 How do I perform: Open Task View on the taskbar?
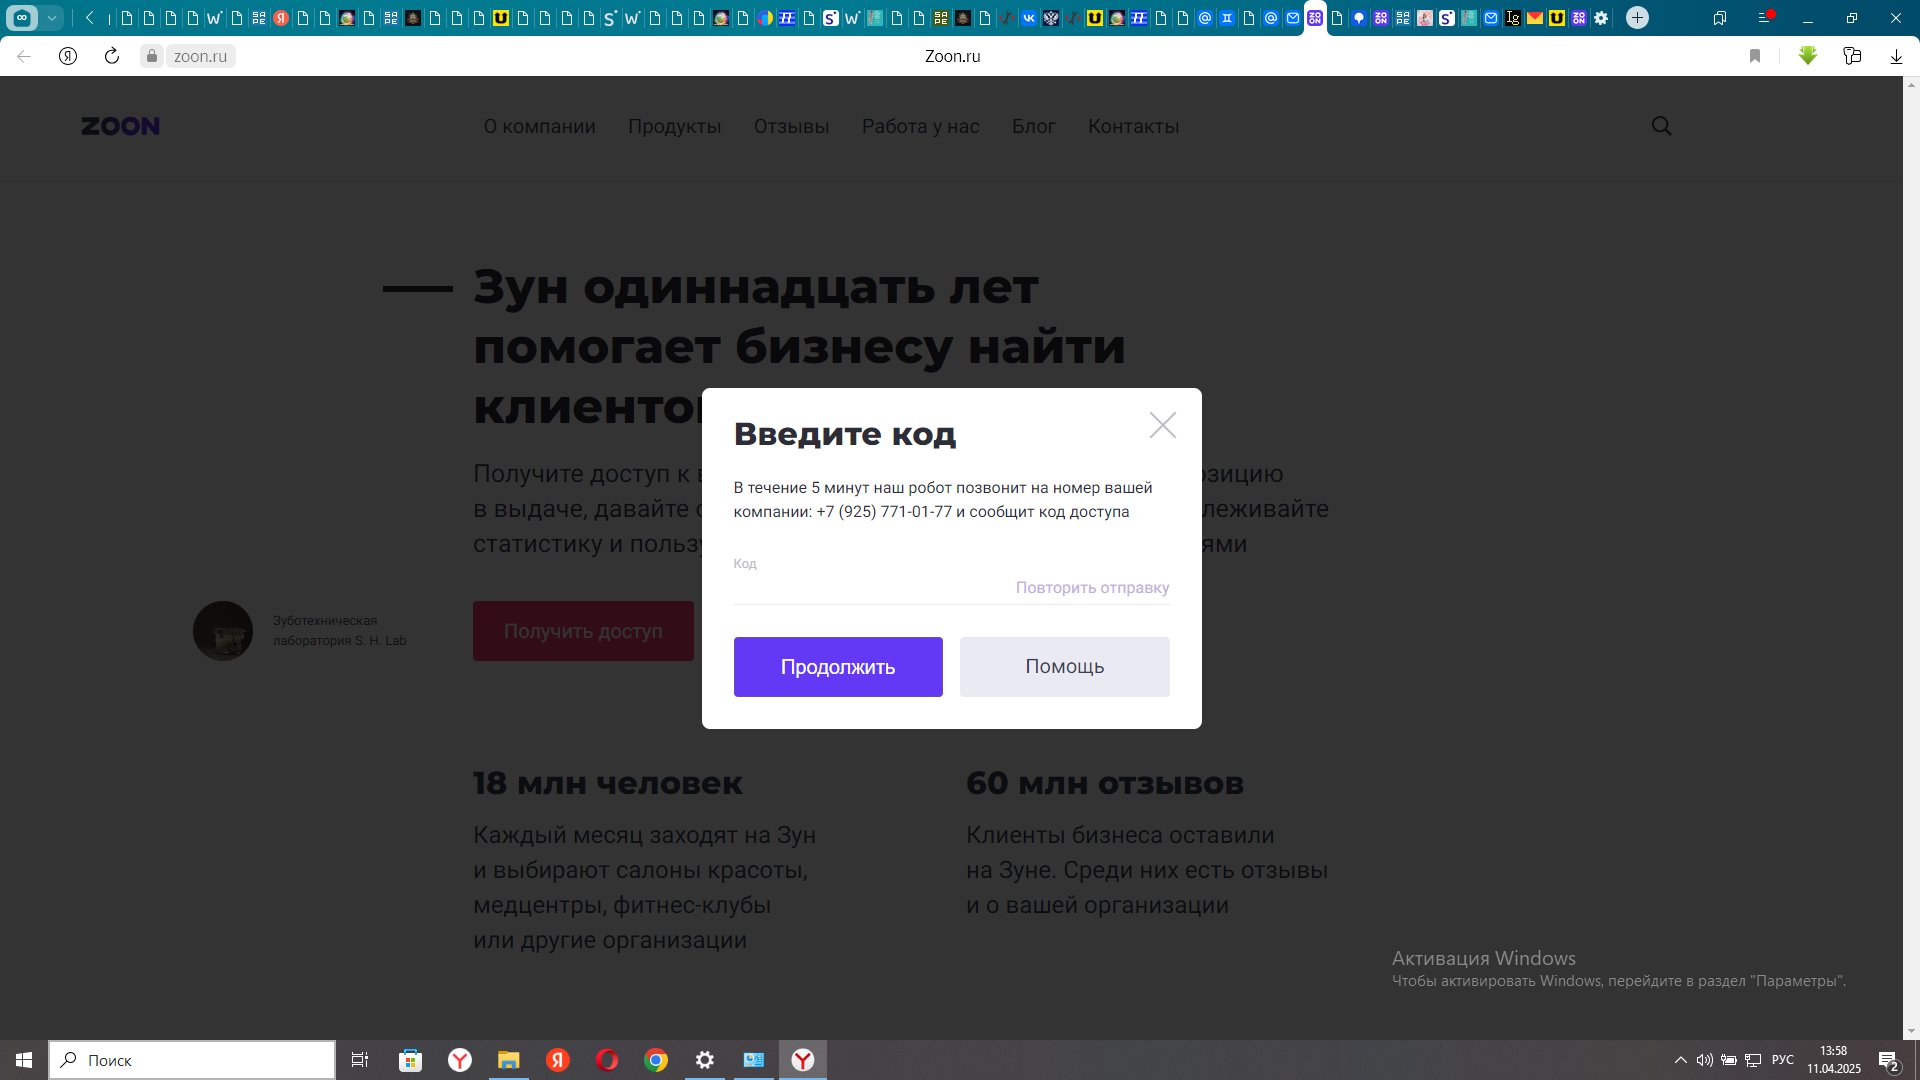360,1060
